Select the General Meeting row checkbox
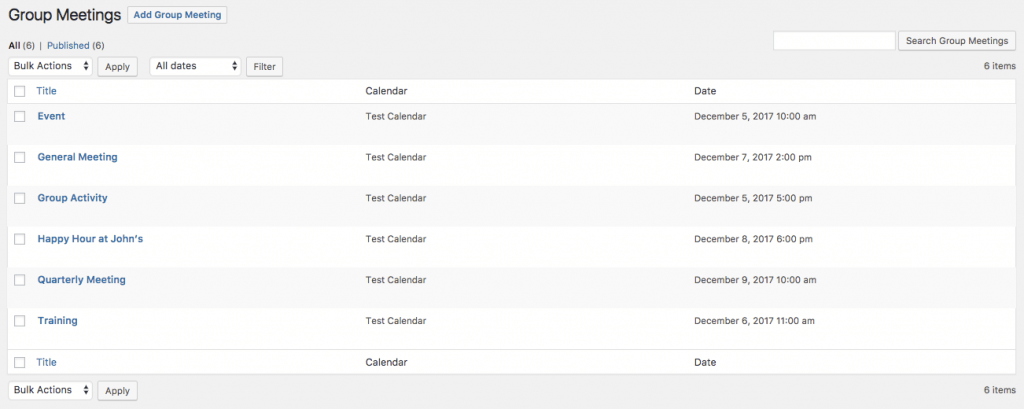The height and width of the screenshot is (409, 1024). click(x=20, y=158)
